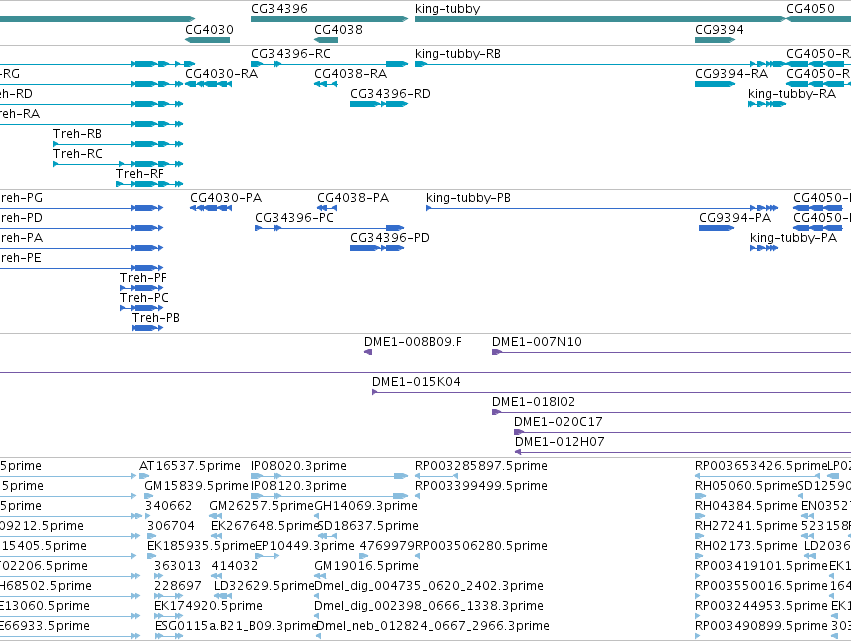Screen dimensions: 851x641
Task: Select EST EK174920.5prime label
Action: (208, 607)
